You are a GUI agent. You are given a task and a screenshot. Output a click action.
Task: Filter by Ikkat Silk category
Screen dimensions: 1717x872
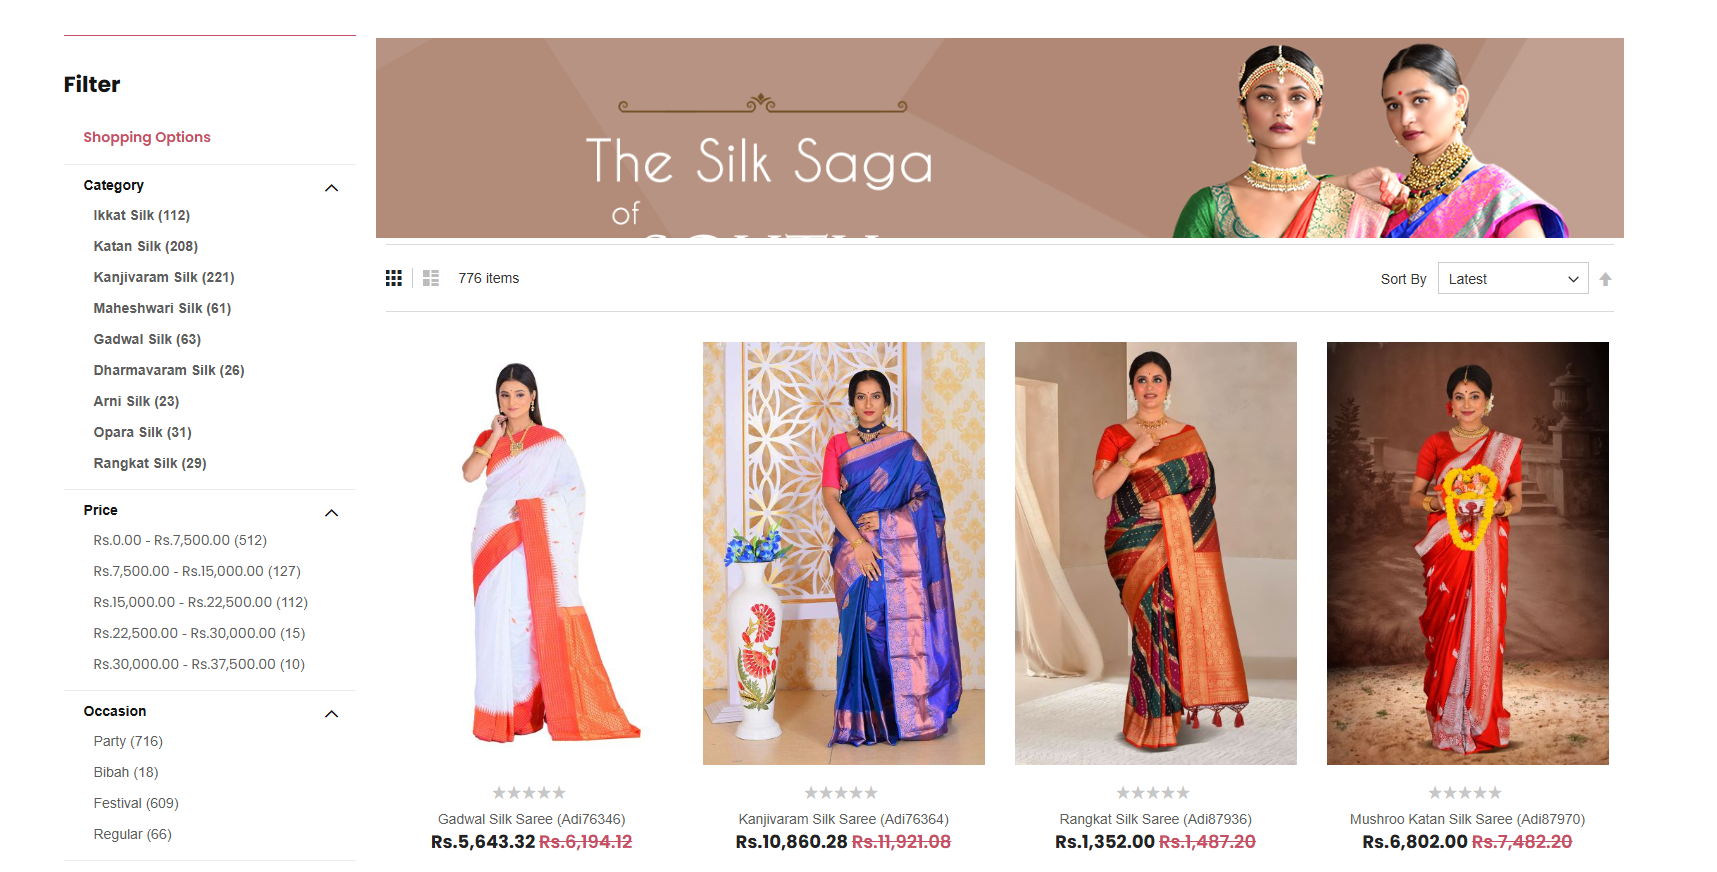[142, 215]
